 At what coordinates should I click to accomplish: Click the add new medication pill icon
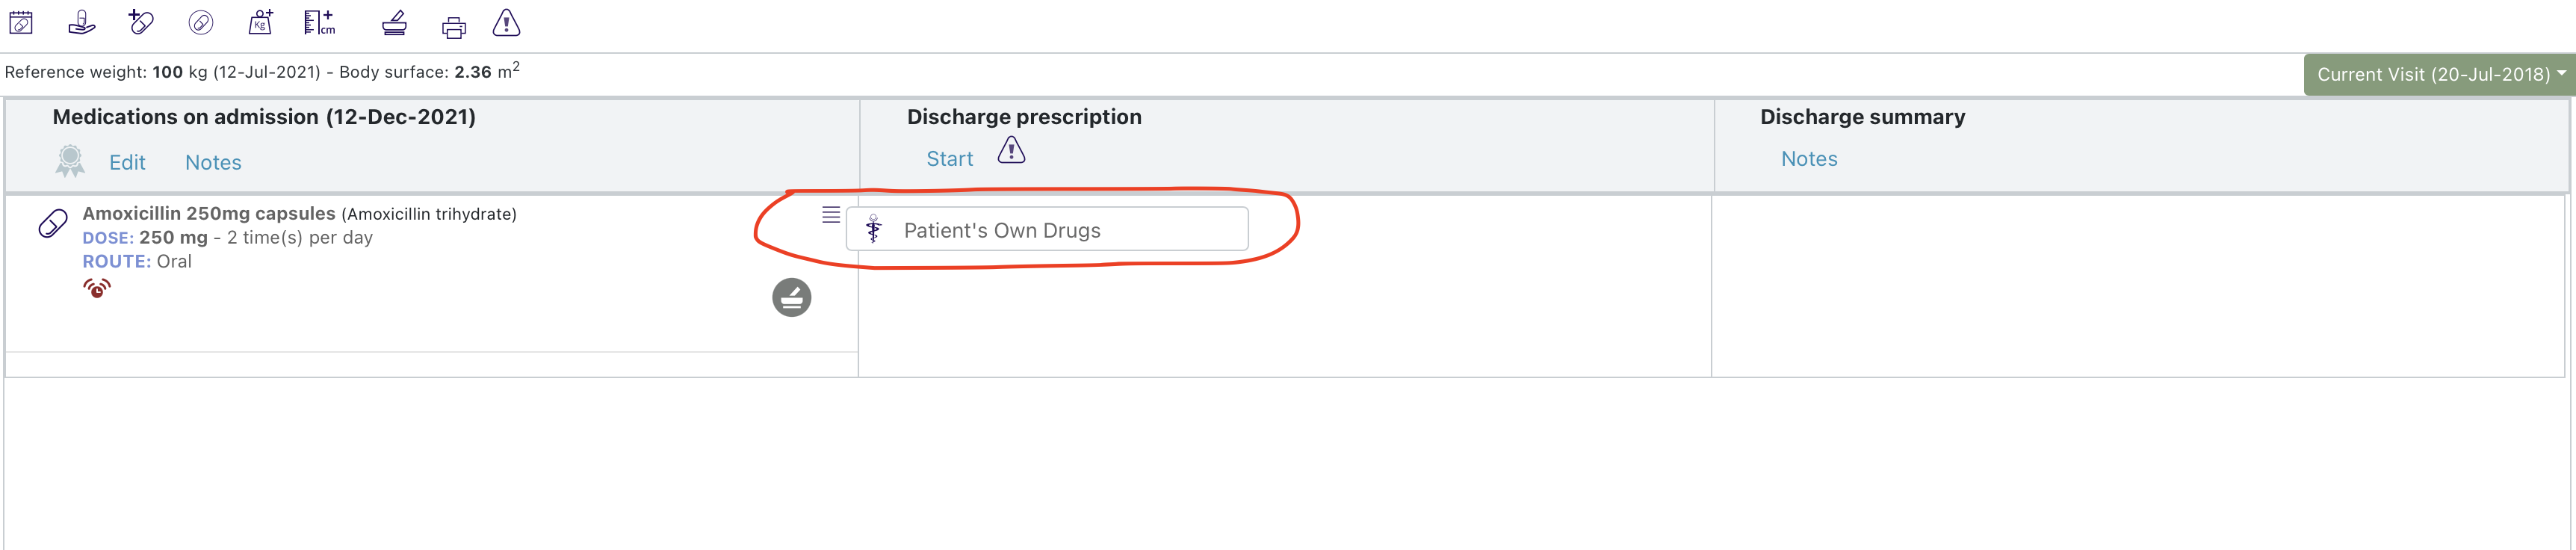coord(140,22)
